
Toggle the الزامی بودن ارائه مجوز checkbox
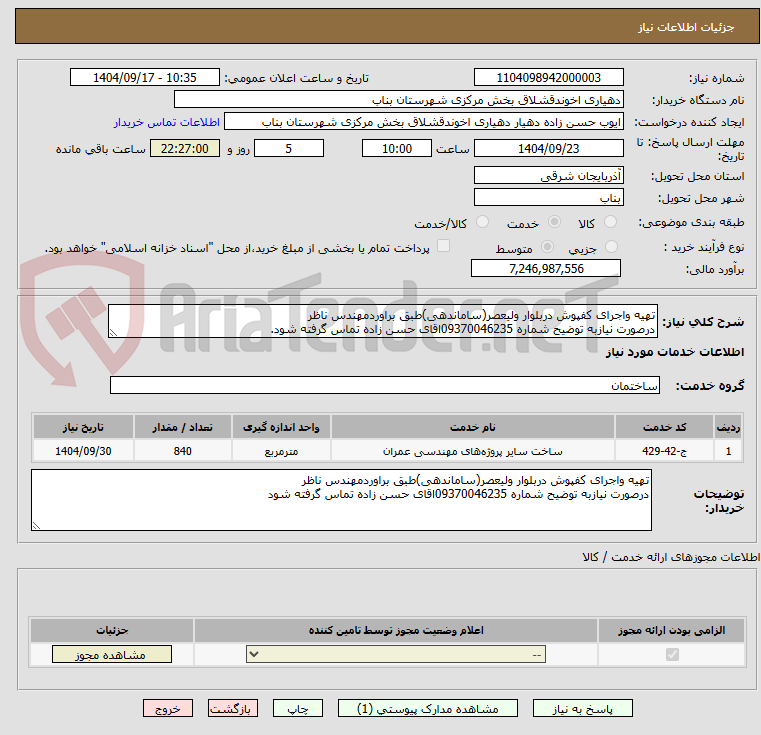click(672, 654)
